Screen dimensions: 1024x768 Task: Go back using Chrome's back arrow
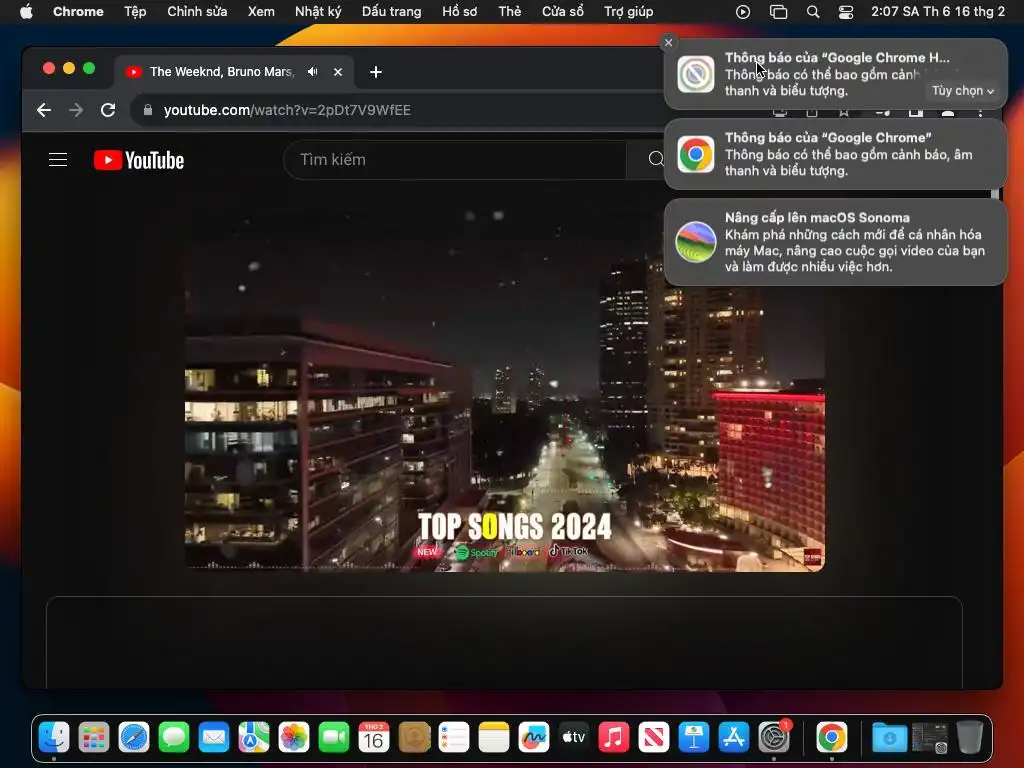44,110
